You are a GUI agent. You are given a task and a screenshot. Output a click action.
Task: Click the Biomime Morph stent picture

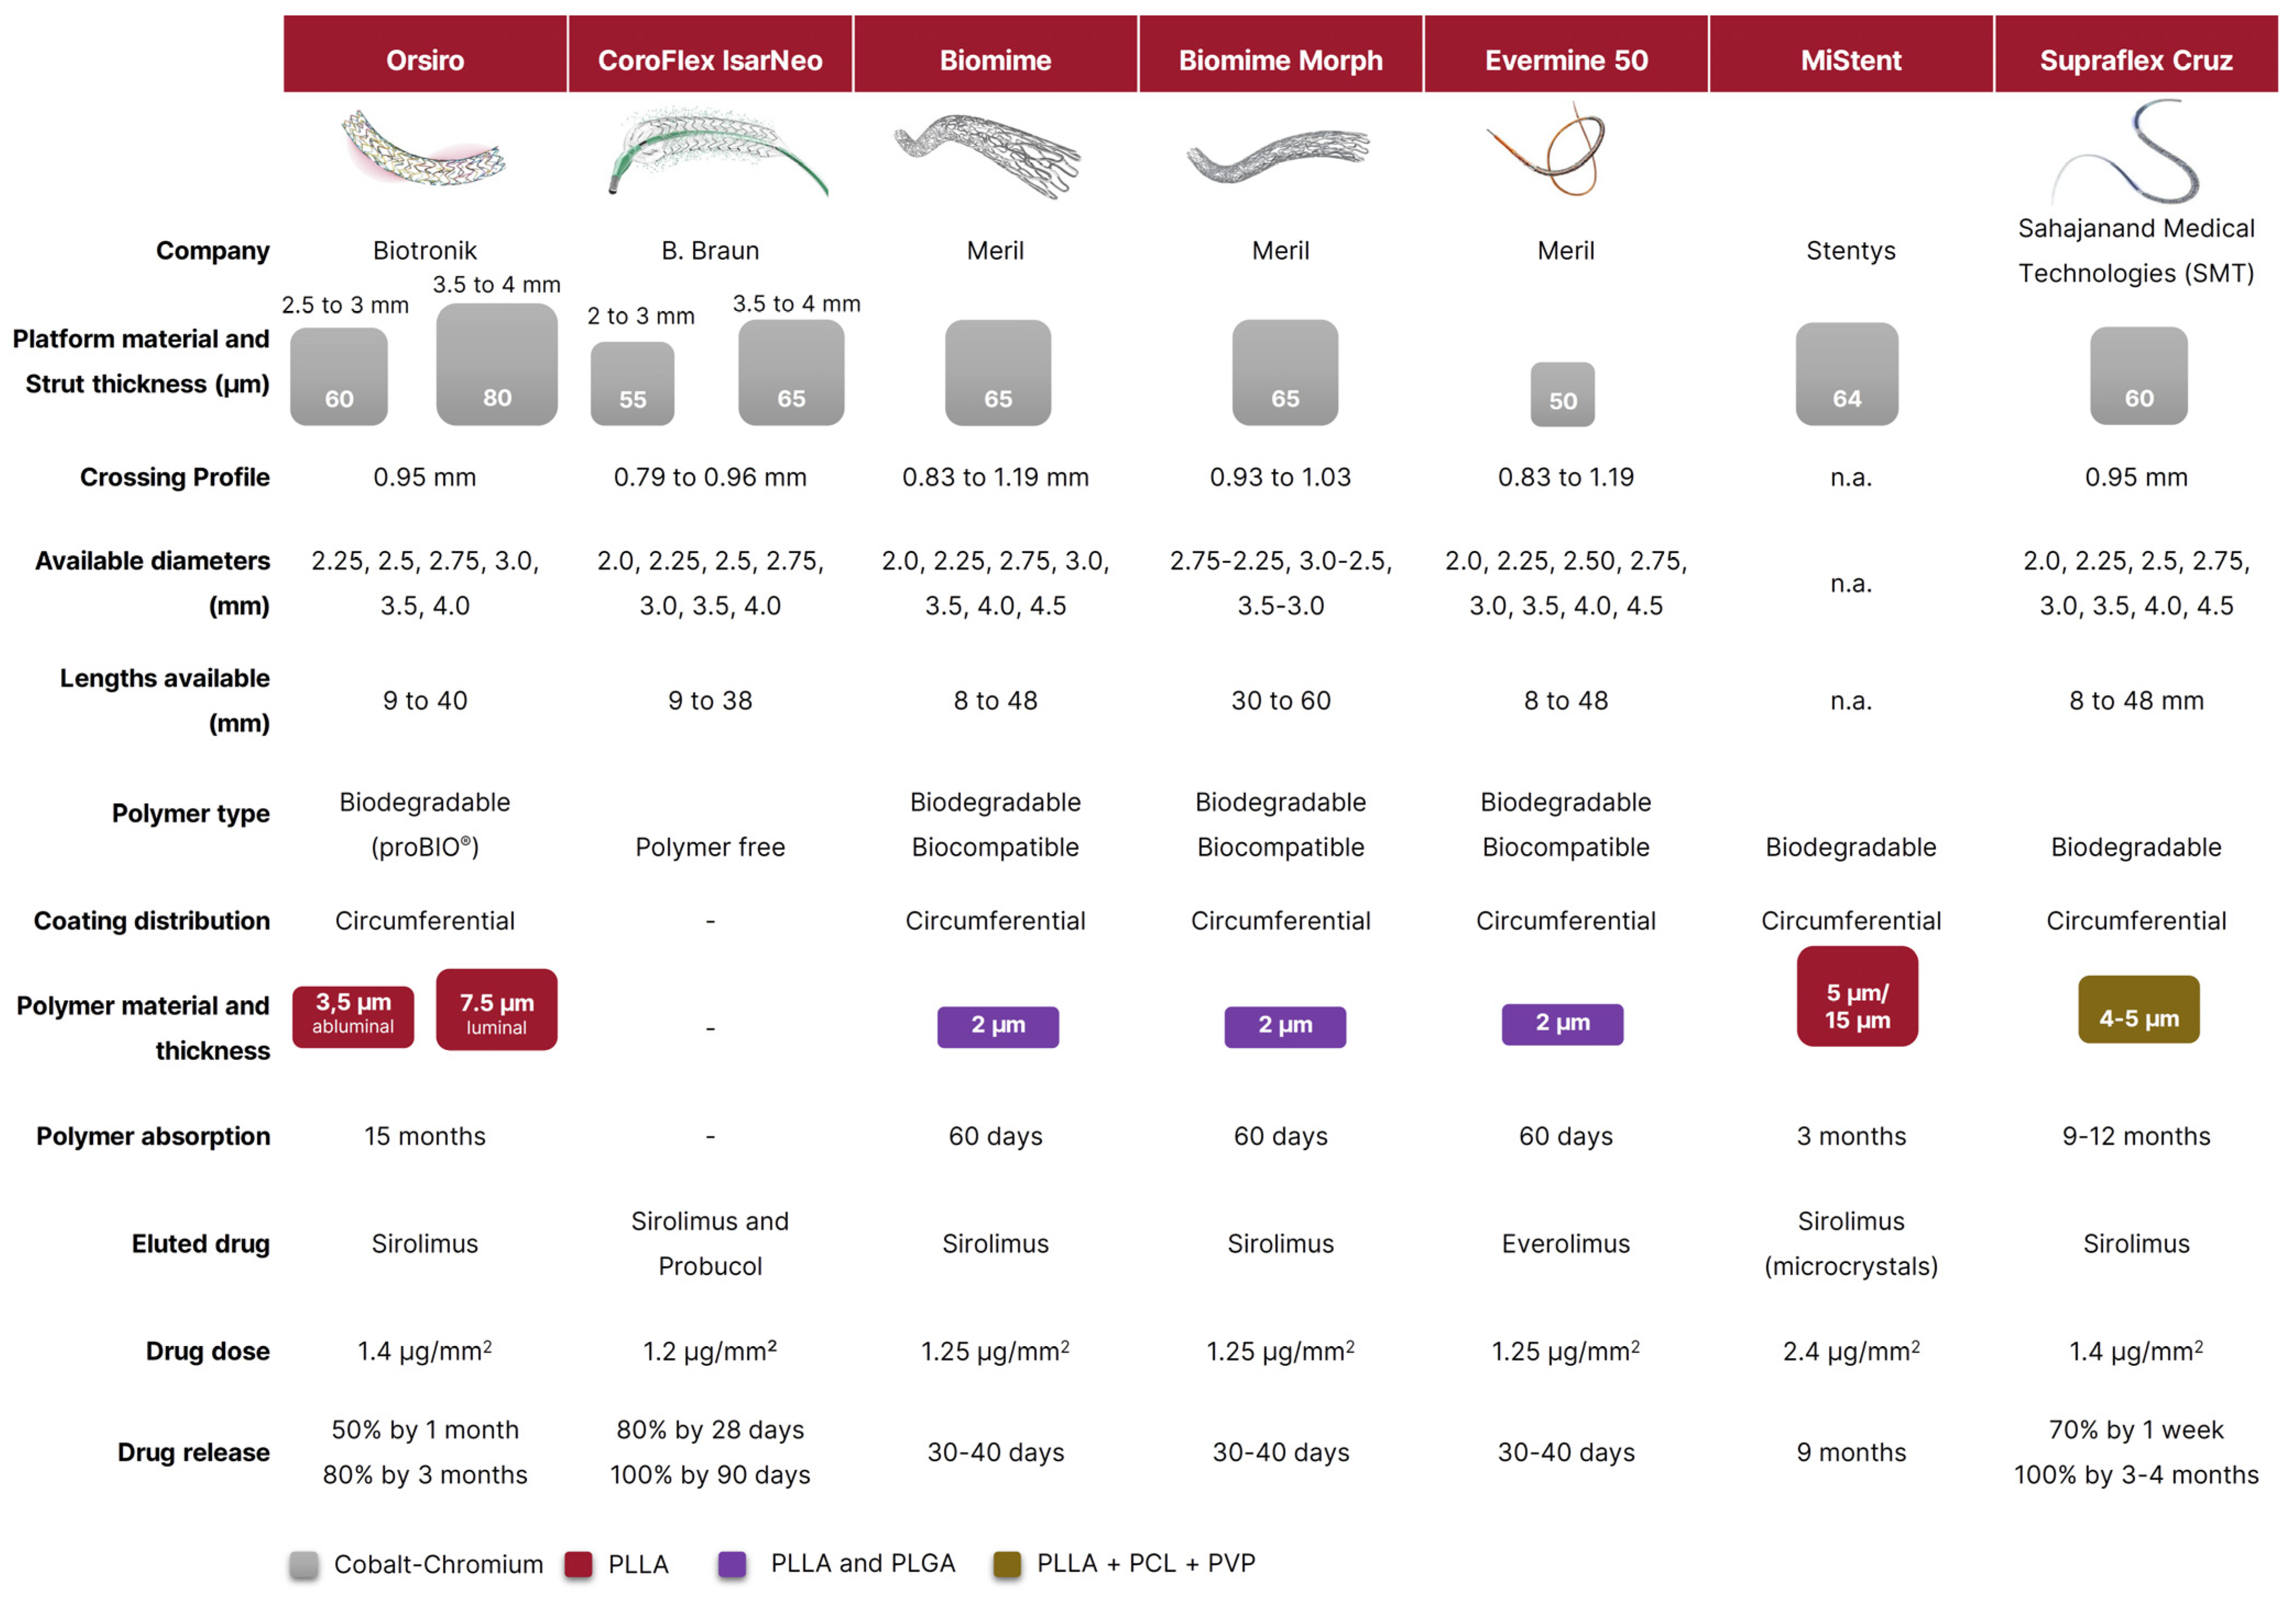pos(1278,156)
